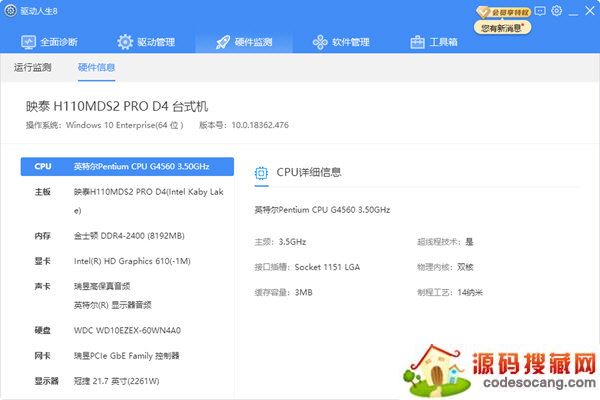Click the 会员享特权 VIP badge
This screenshot has width=600, height=400.
tap(503, 12)
